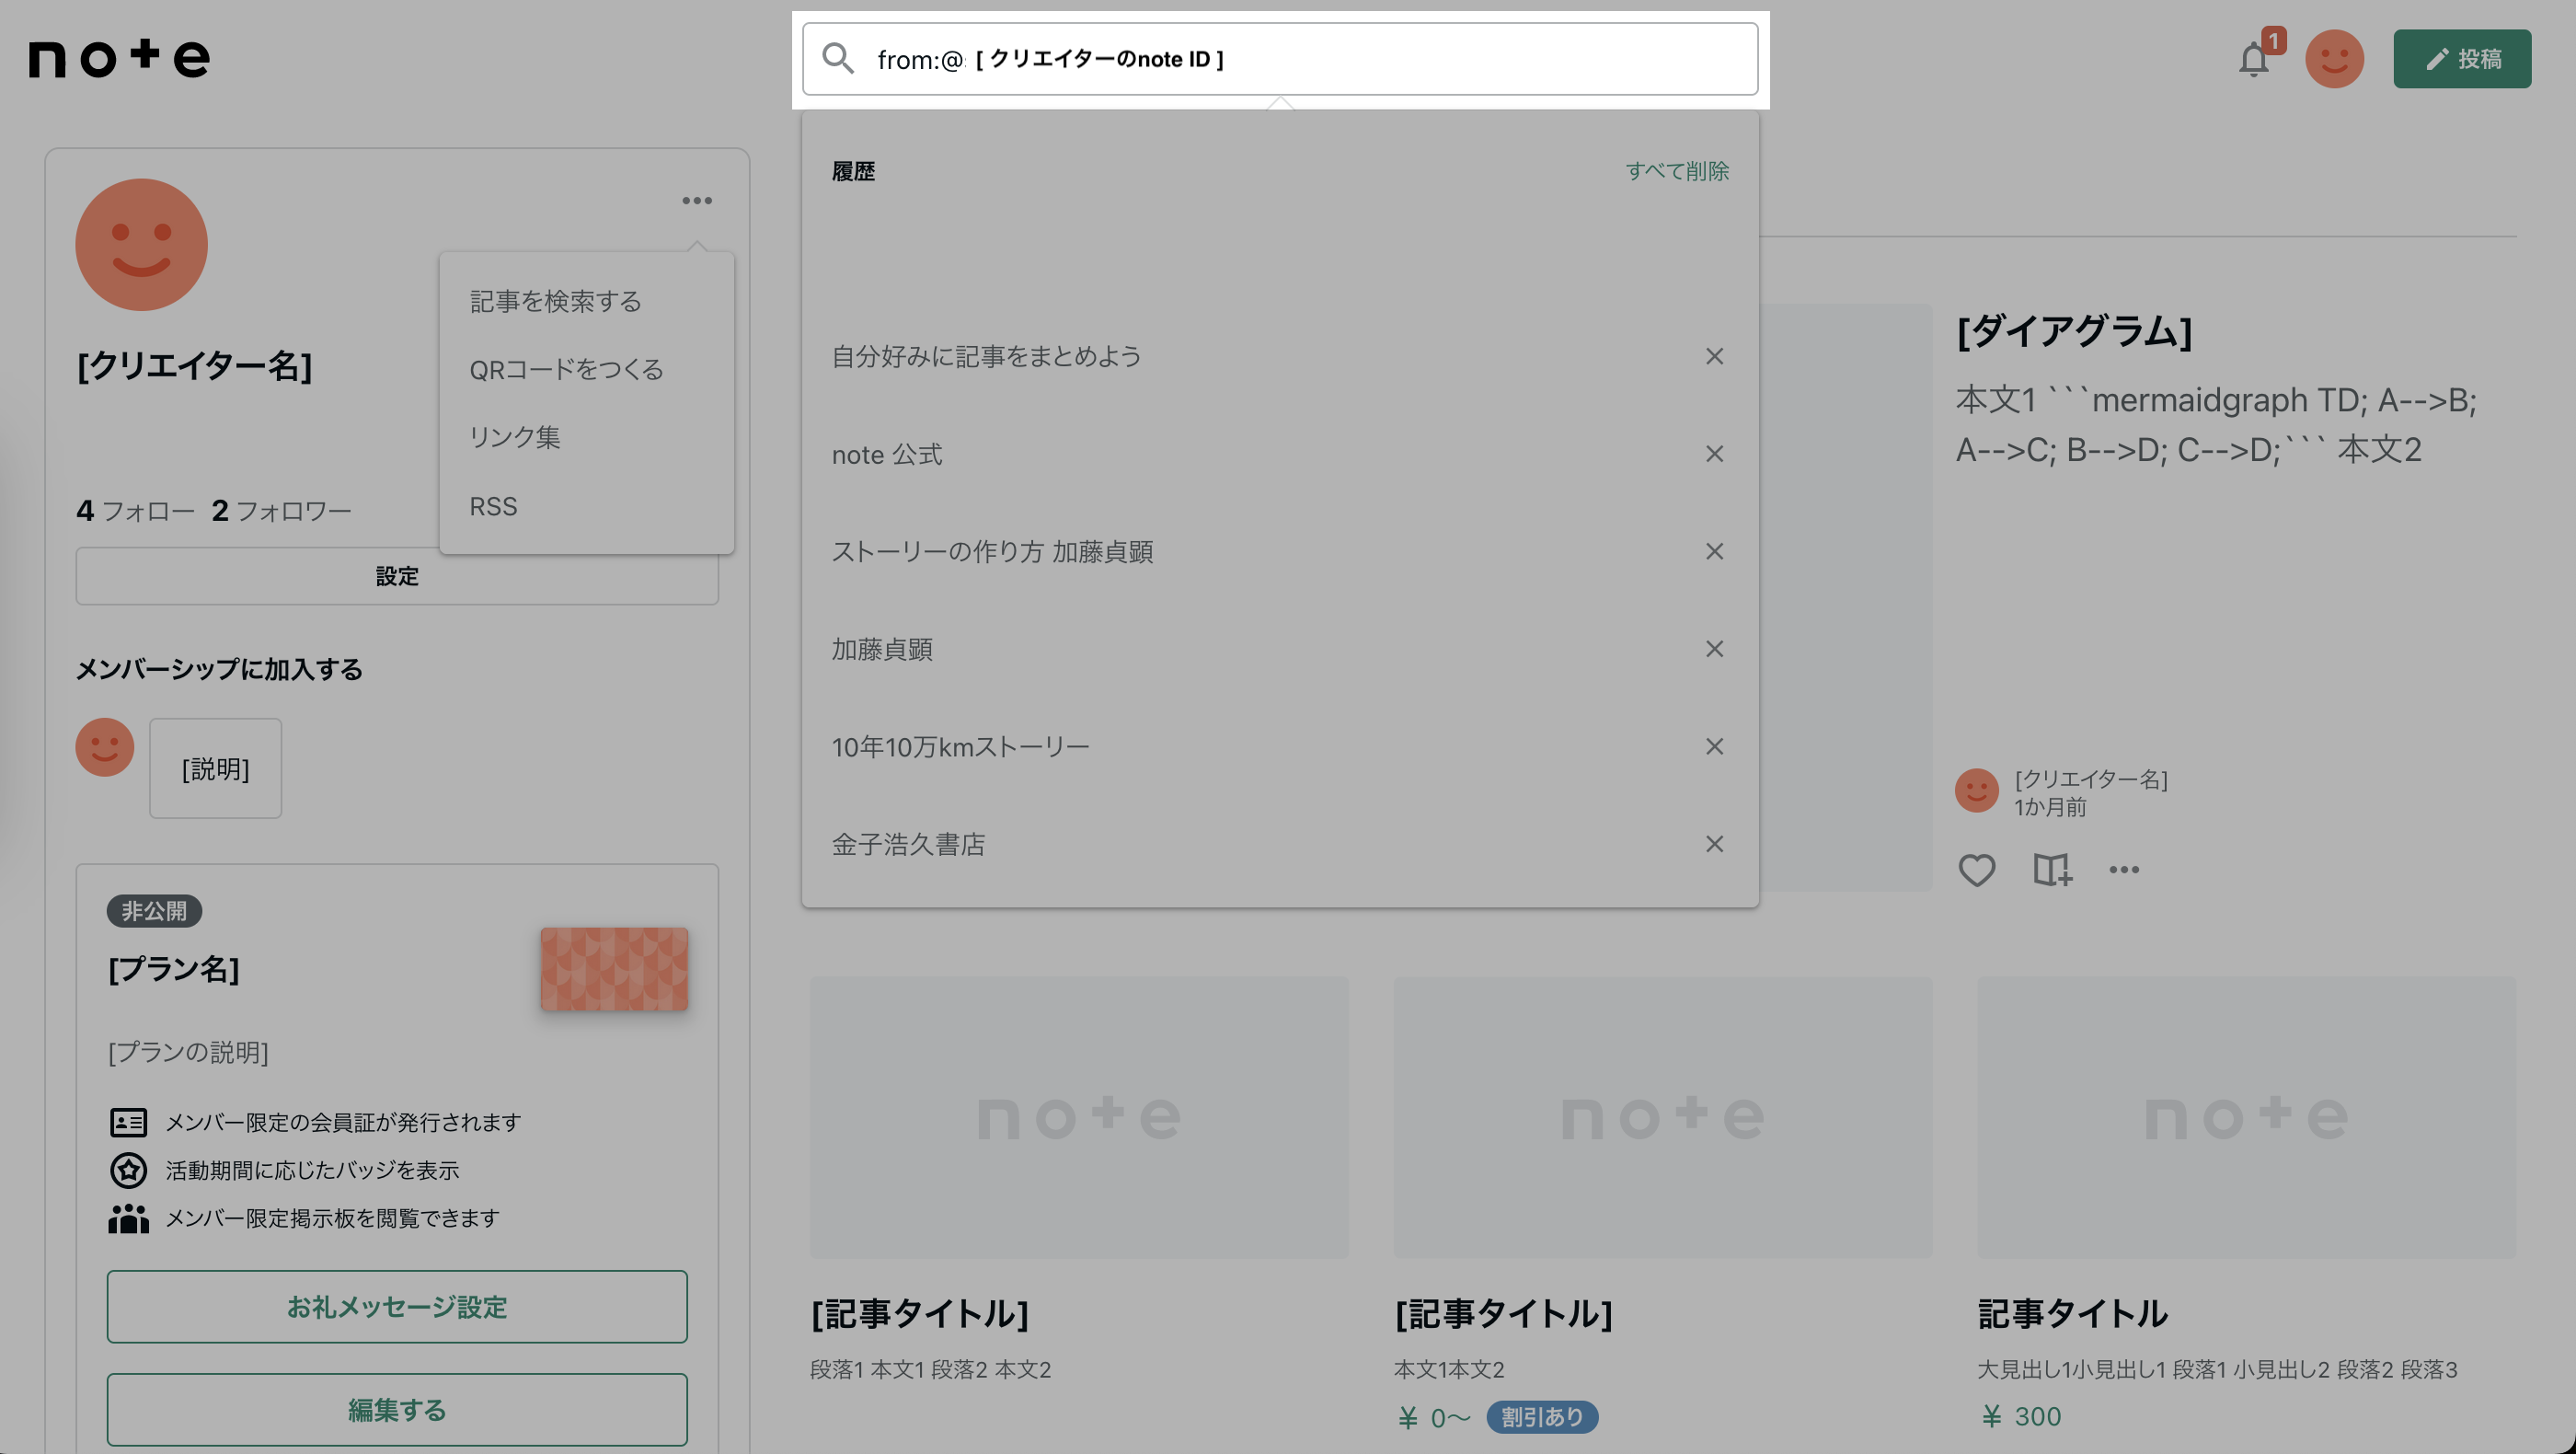Click the 投稿 post button
This screenshot has width=2576, height=1454.
[x=2462, y=59]
